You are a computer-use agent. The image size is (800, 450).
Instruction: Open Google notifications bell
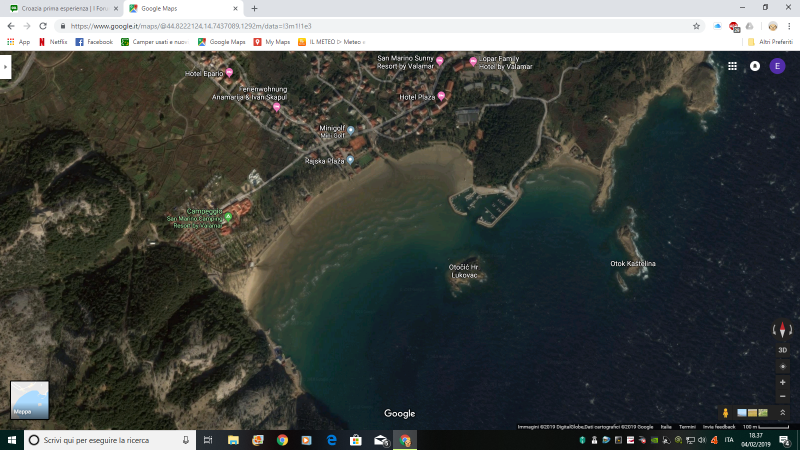pos(755,66)
